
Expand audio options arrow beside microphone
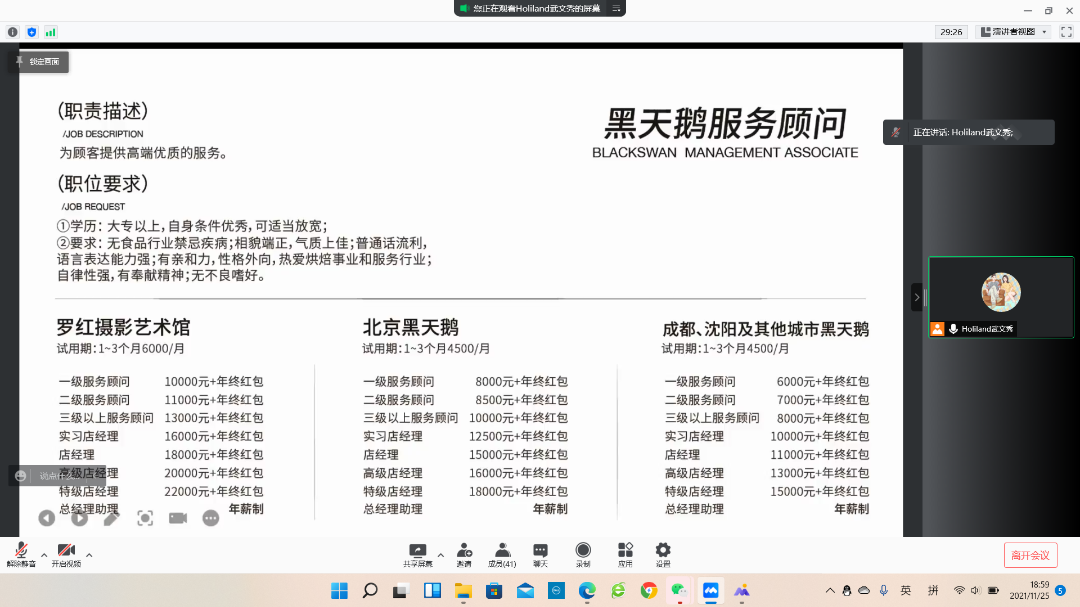[44, 554]
